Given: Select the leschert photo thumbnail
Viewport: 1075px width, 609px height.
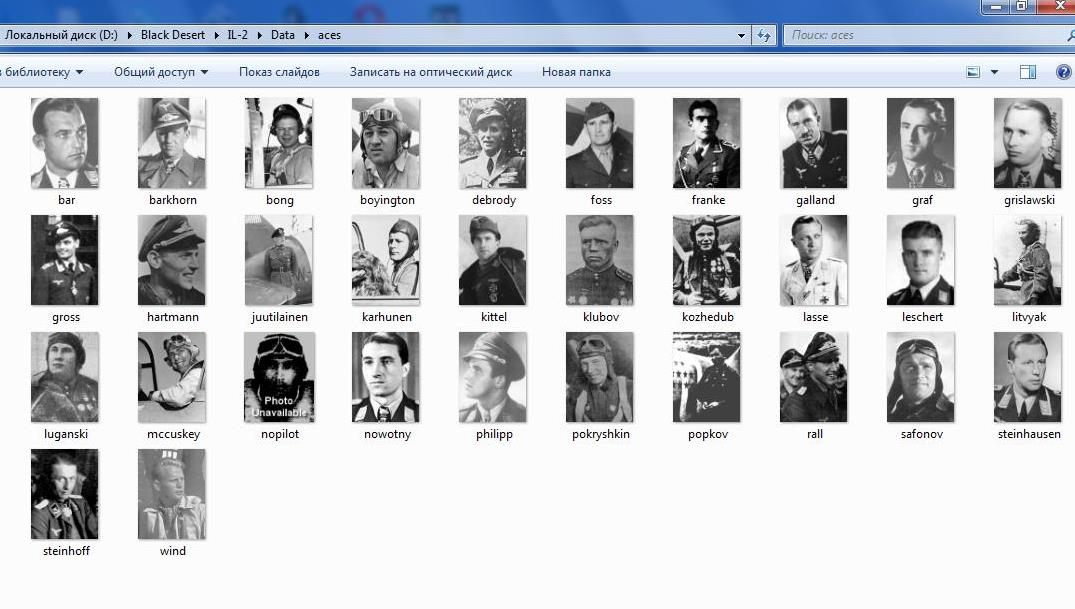Looking at the screenshot, I should (921, 260).
